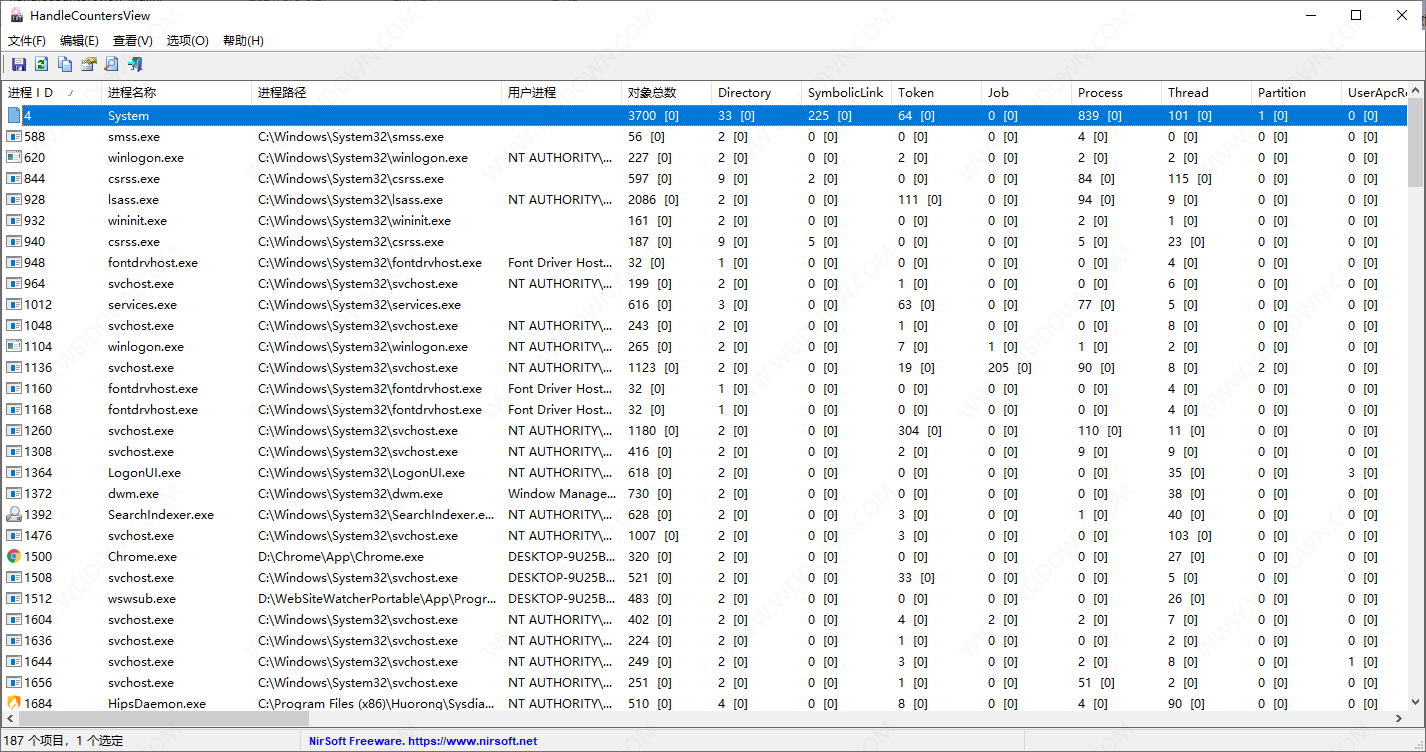The height and width of the screenshot is (752, 1426).
Task: Click the Token value 304 [0]
Action: (920, 431)
